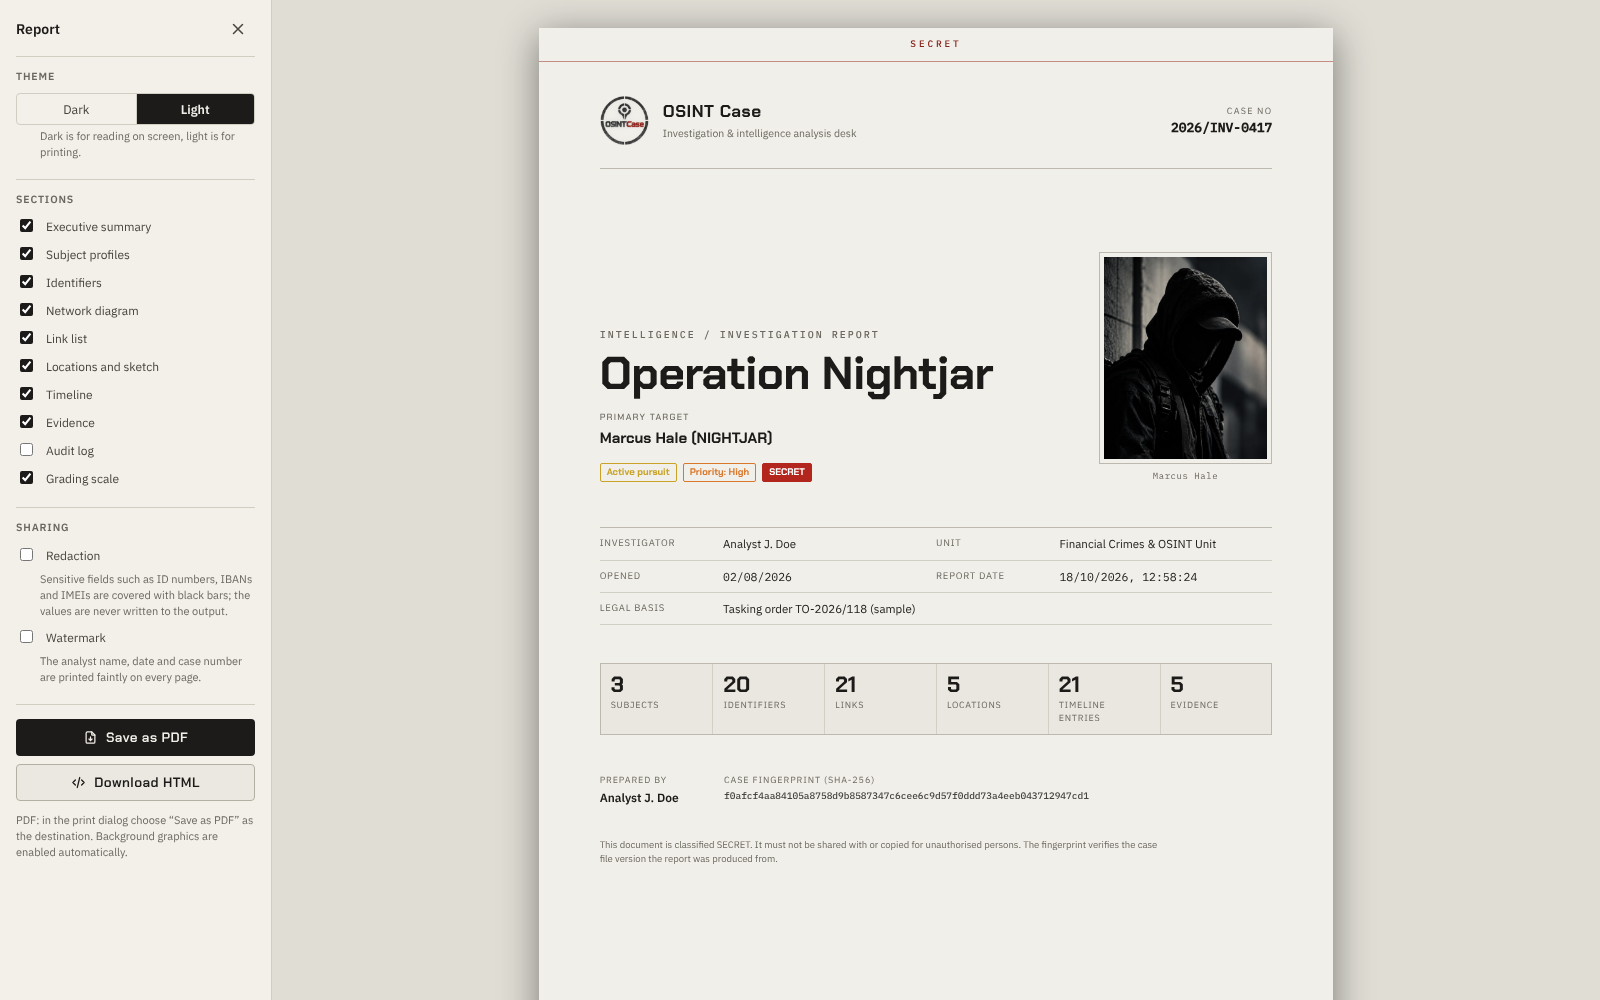The height and width of the screenshot is (1000, 1600).
Task: Select the Light theme option
Action: click(195, 109)
